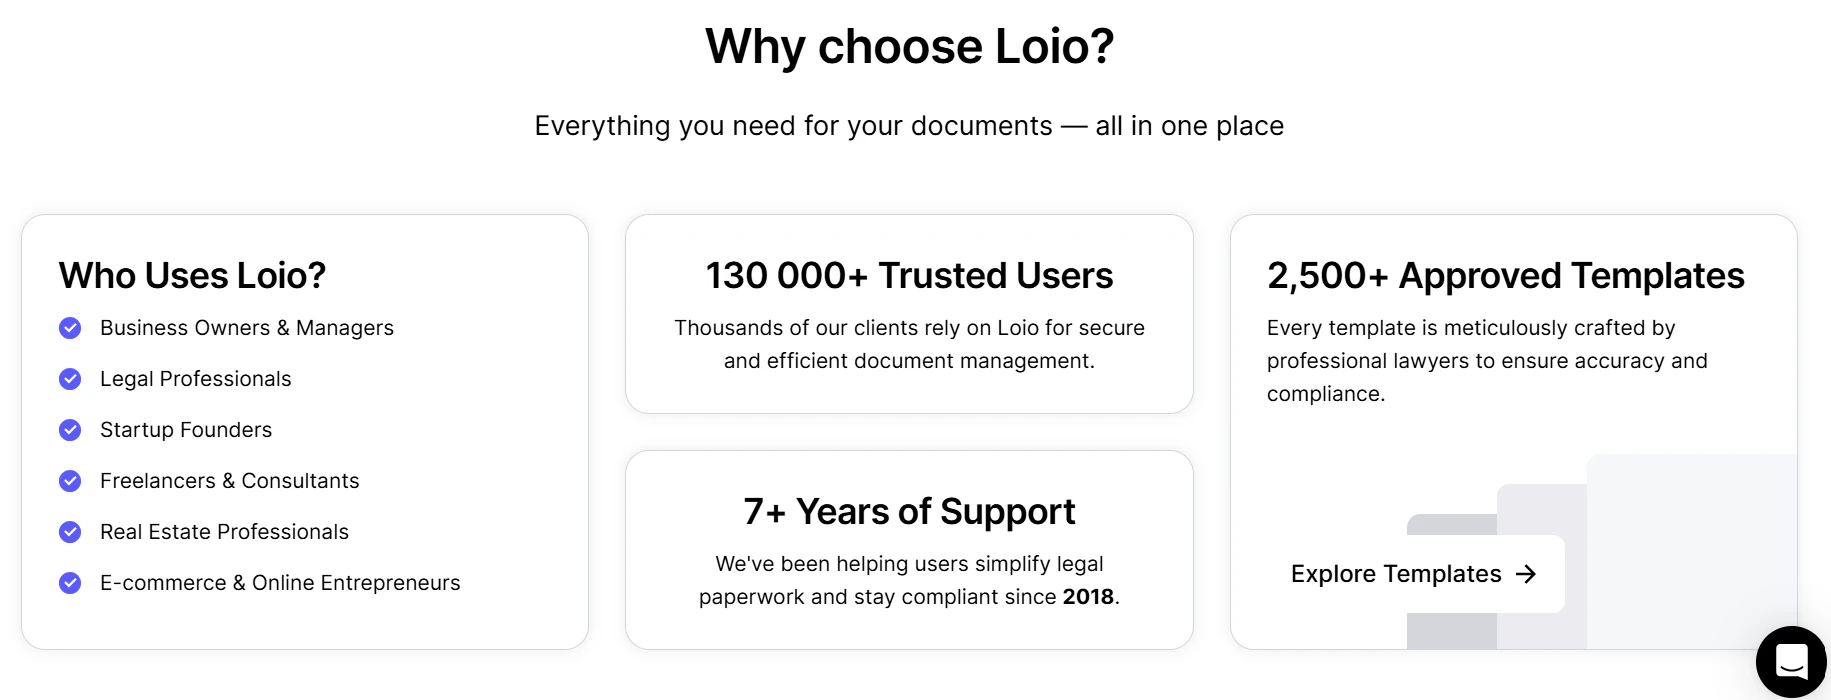Toggle the Startup Founders list entry
The image size is (1831, 700).
(x=186, y=430)
